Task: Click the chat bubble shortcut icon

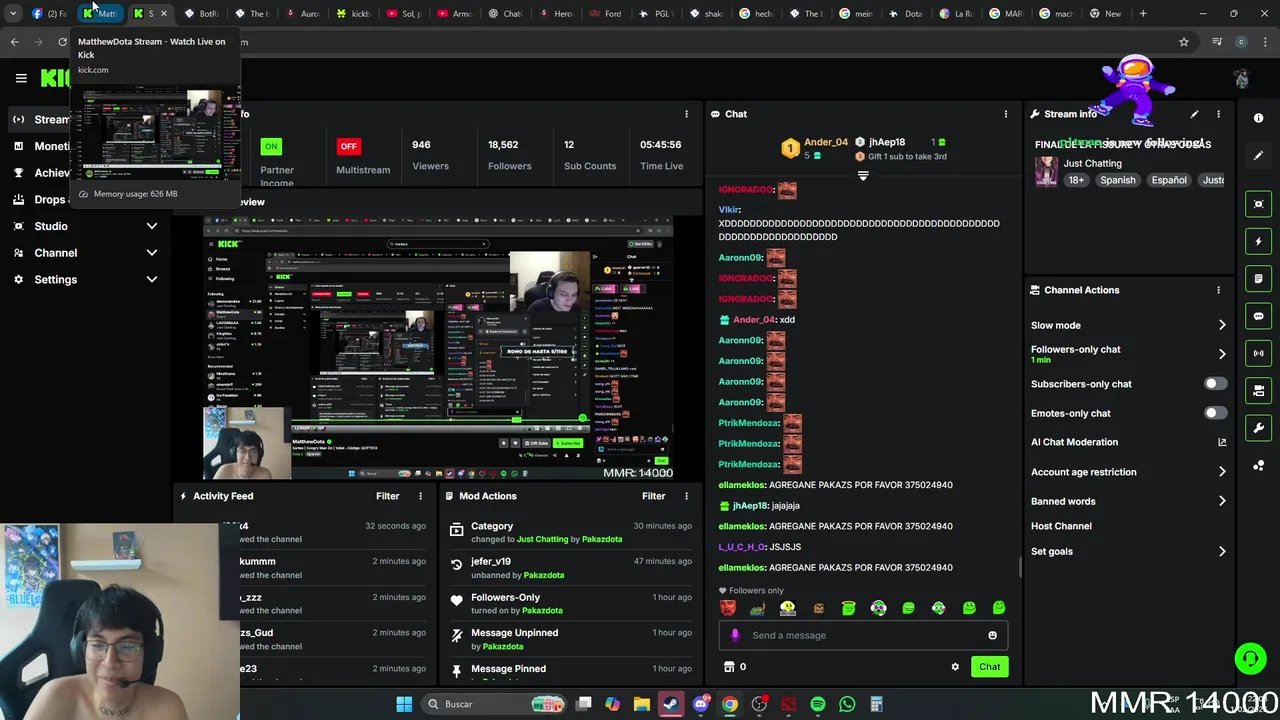Action: [x=1258, y=316]
